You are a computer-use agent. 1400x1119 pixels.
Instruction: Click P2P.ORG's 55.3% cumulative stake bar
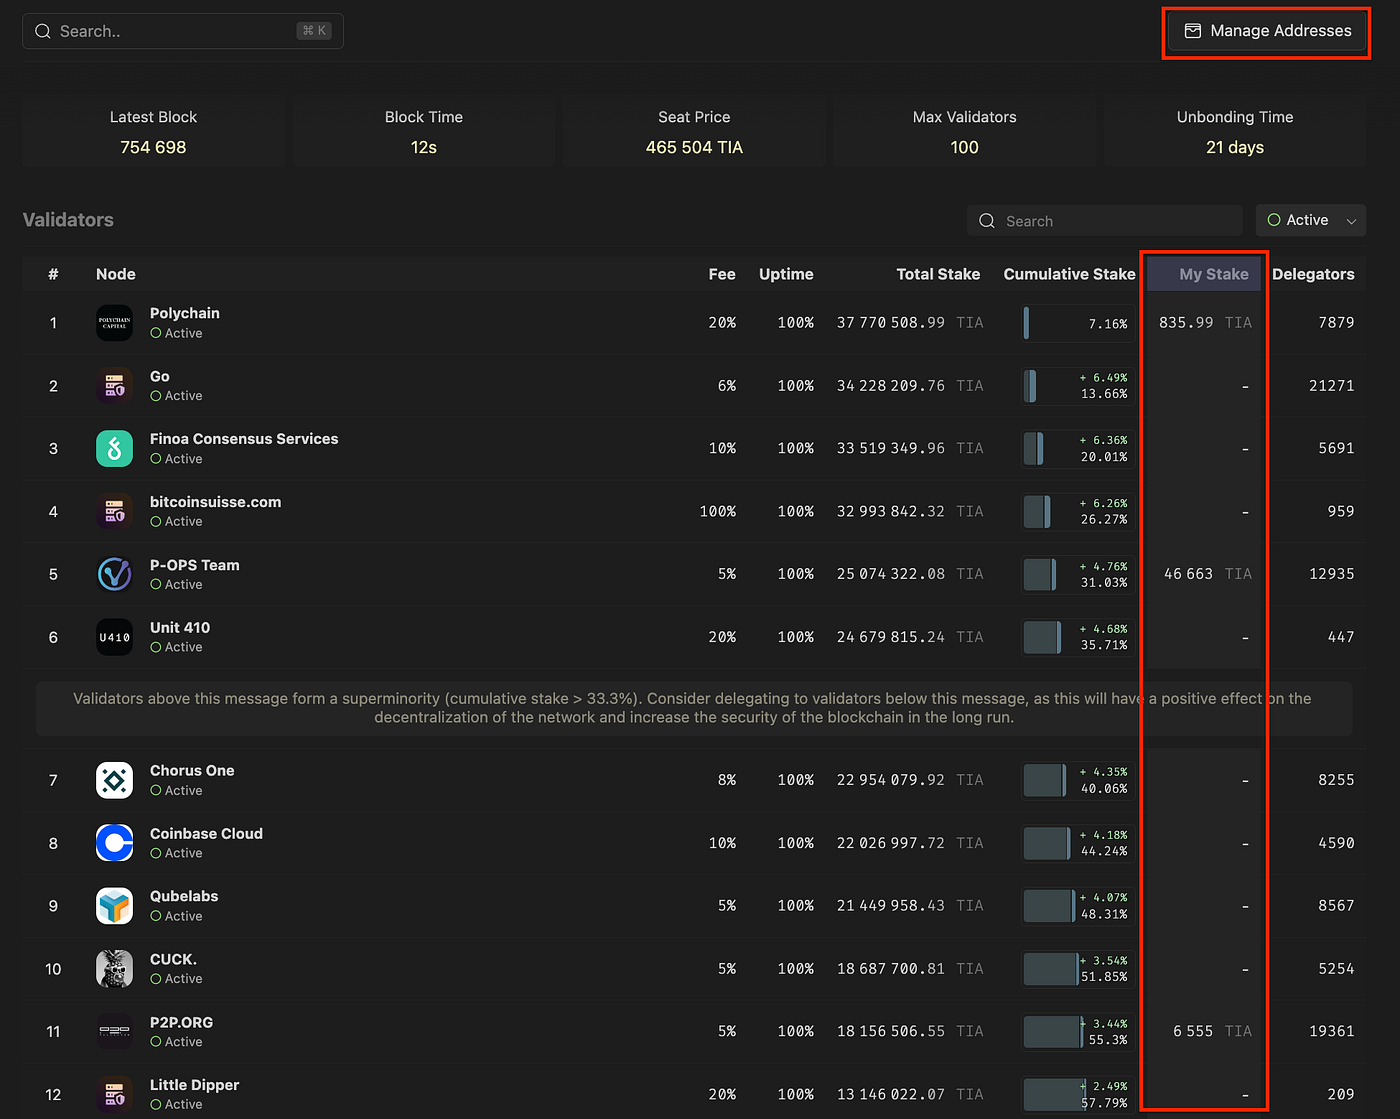[x=1077, y=1031]
